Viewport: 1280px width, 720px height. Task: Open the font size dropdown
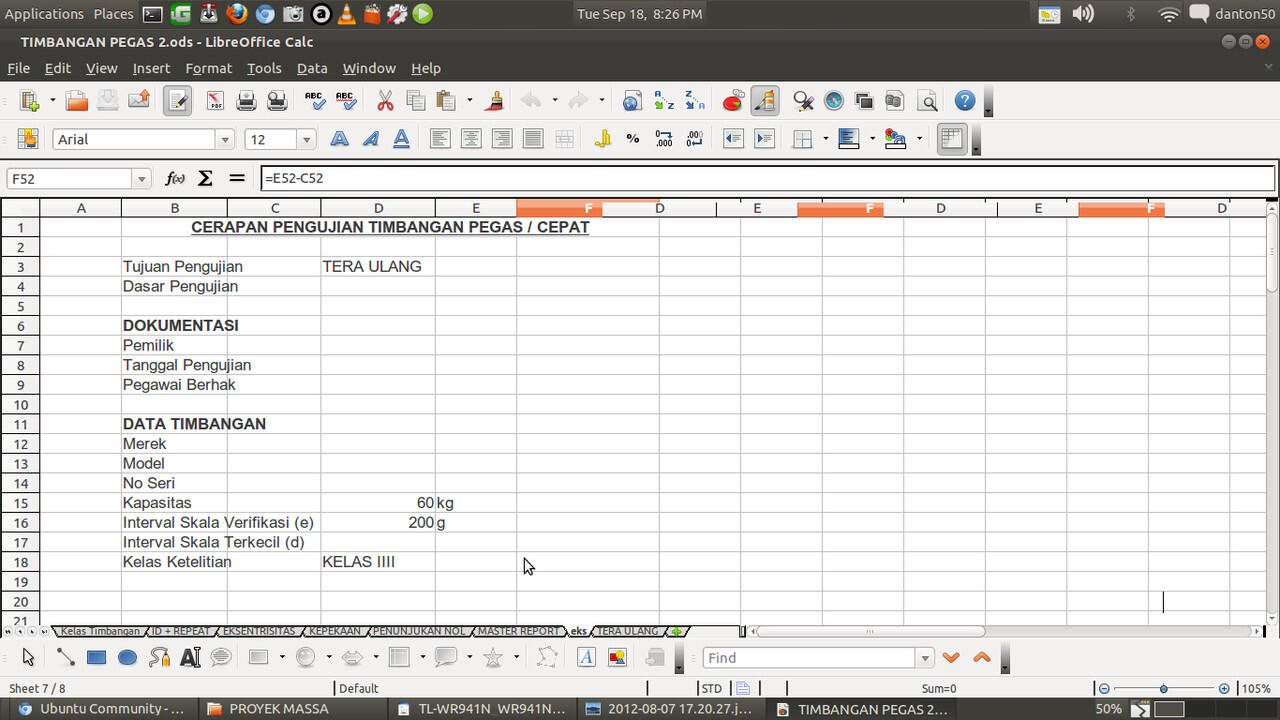(307, 140)
